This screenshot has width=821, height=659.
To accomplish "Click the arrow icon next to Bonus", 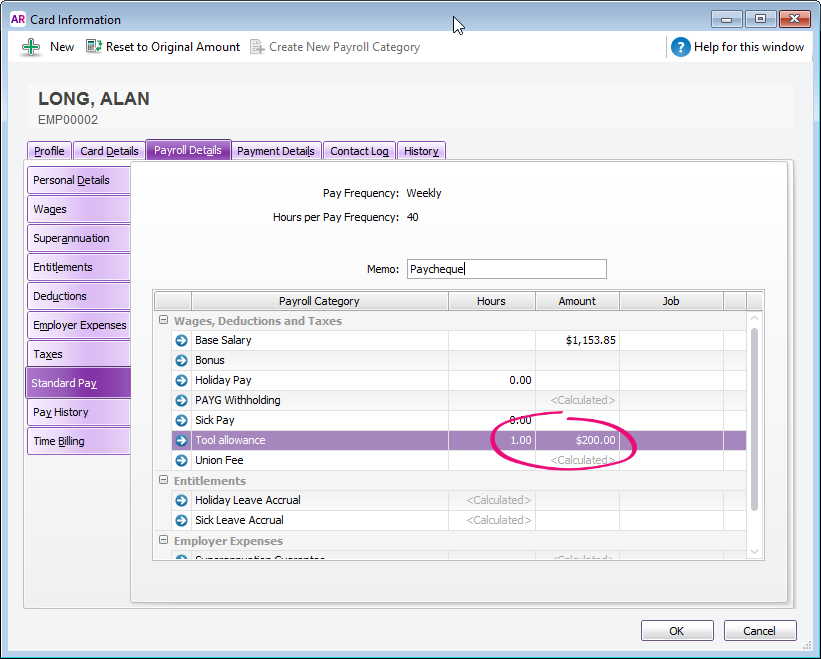I will 181,360.
